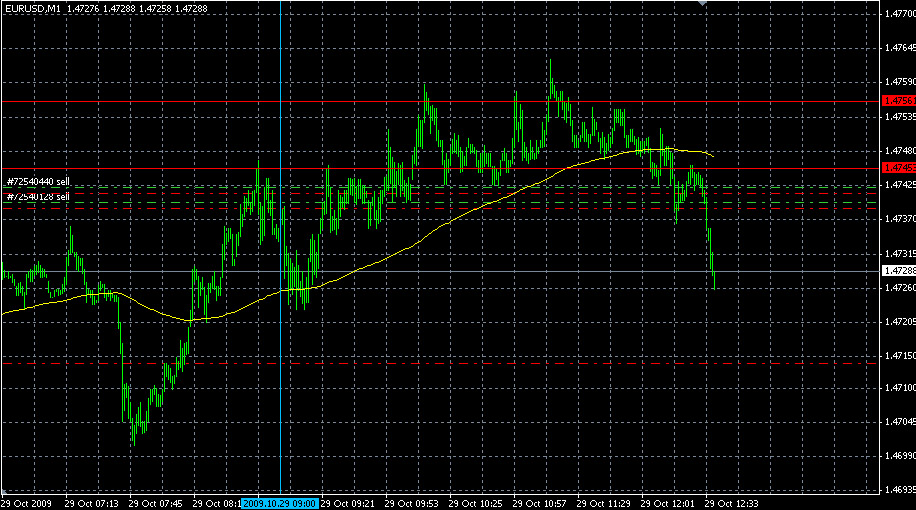Click the red 1.47453 price label
This screenshot has height=510, width=916.
coord(899,166)
